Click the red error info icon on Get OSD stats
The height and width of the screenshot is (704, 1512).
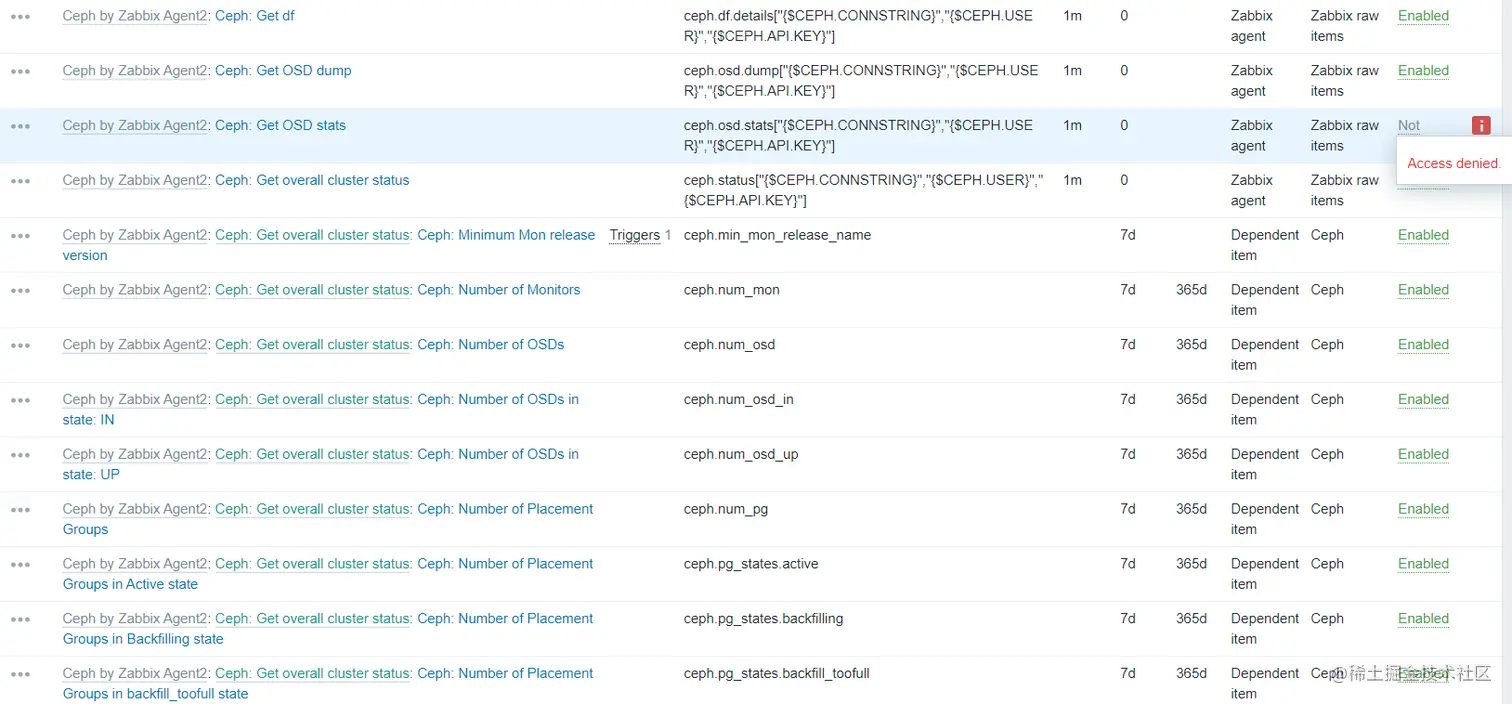[1481, 125]
